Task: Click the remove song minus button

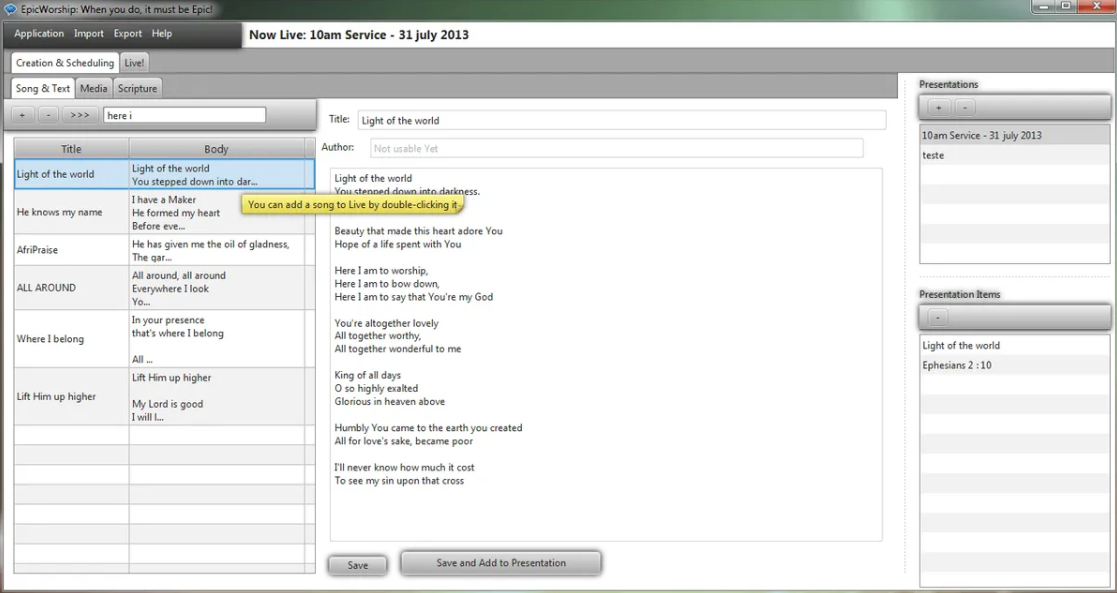Action: pos(48,115)
